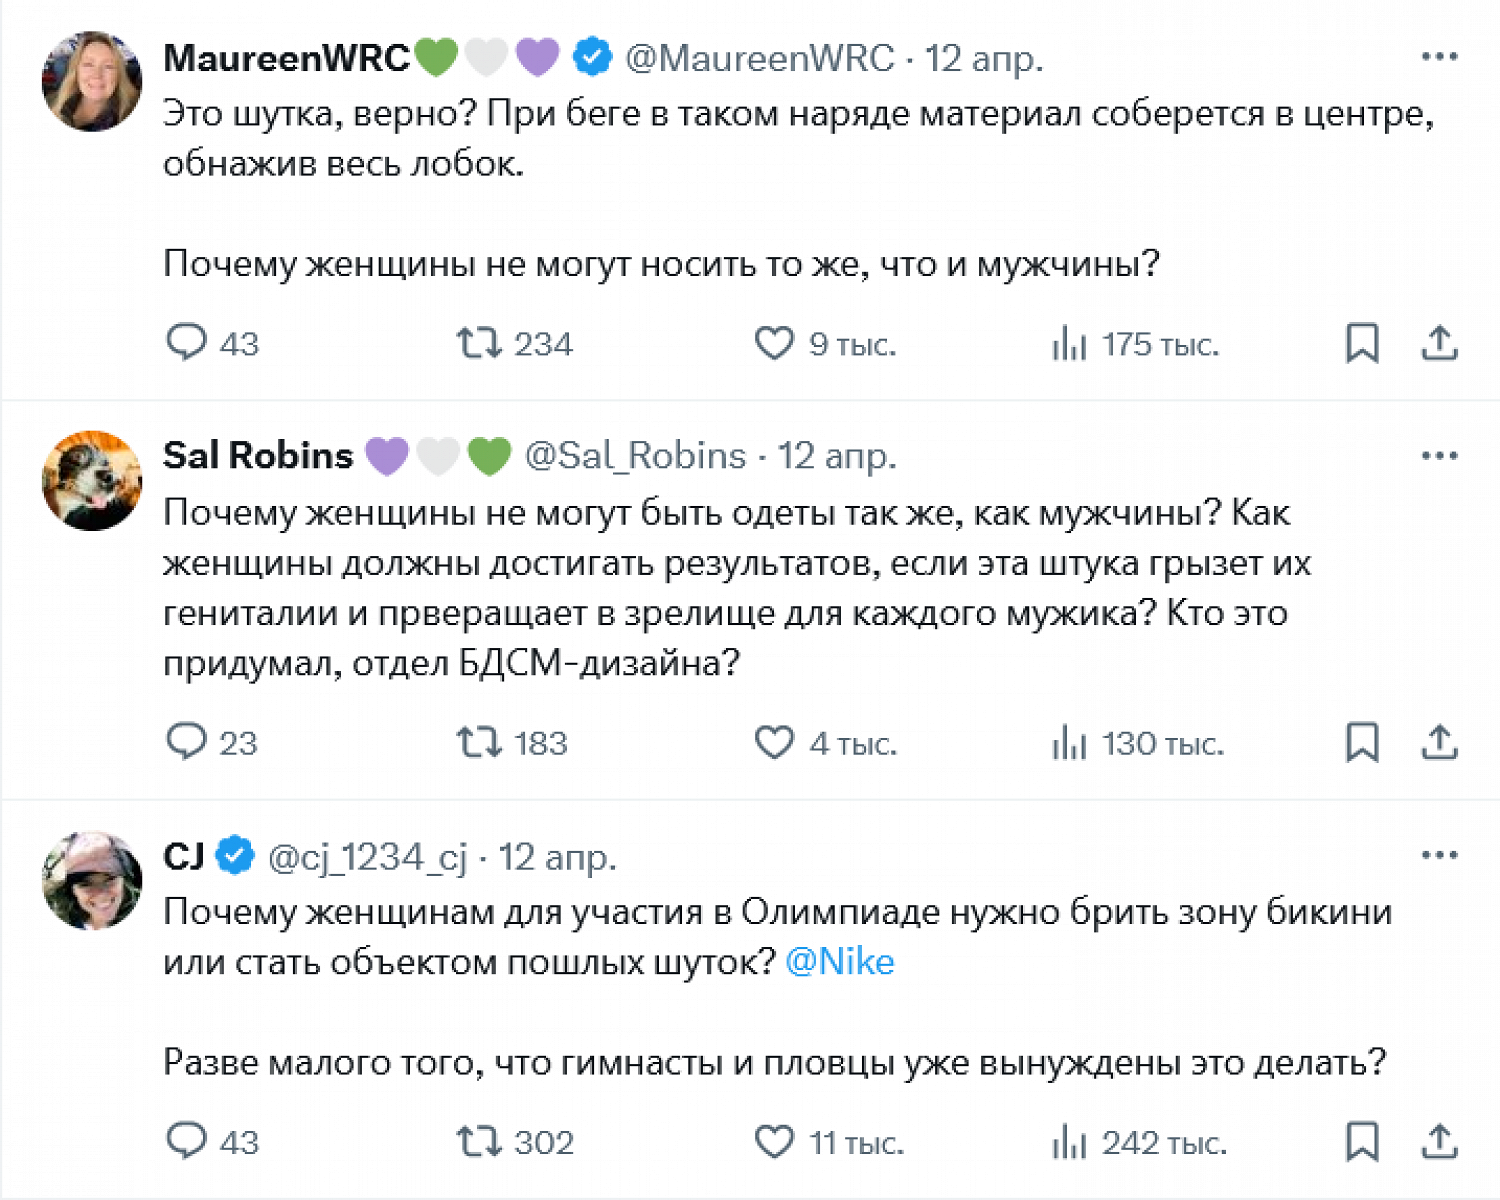Screen dimensions: 1500x1200
Task: Click CJ's profile avatar
Action: coord(92,880)
